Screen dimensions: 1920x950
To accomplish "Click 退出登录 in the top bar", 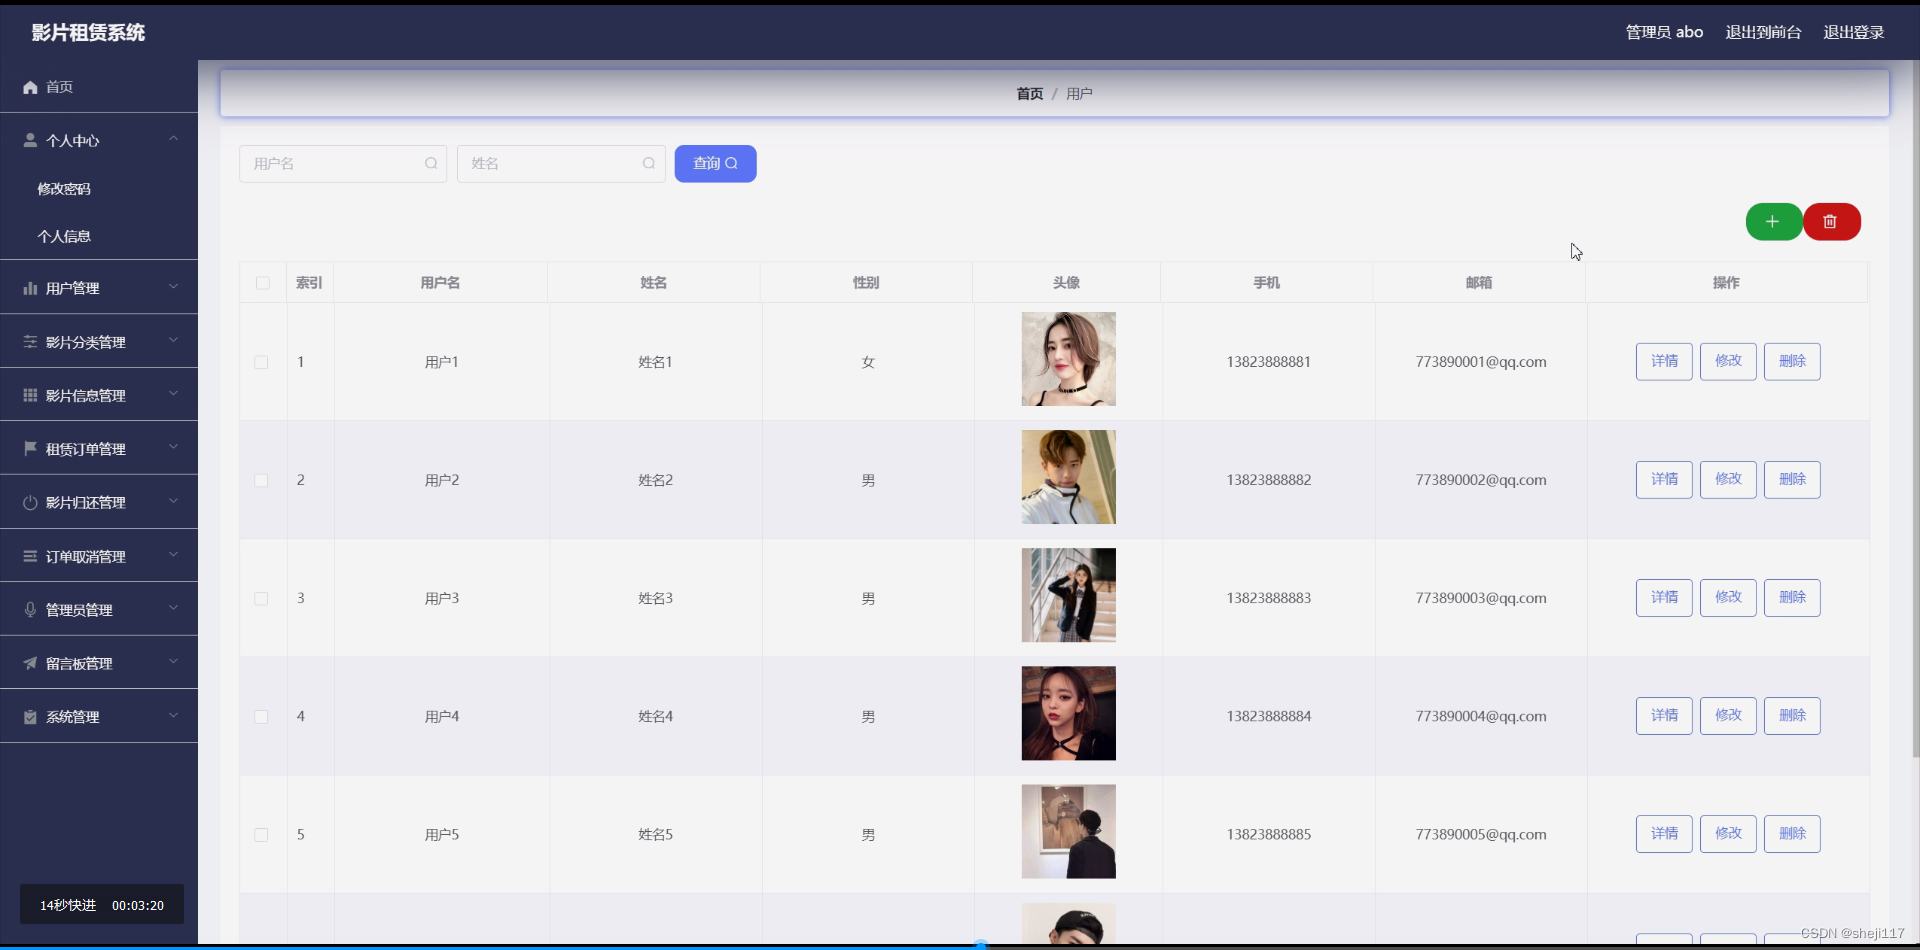I will pyautogui.click(x=1852, y=31).
